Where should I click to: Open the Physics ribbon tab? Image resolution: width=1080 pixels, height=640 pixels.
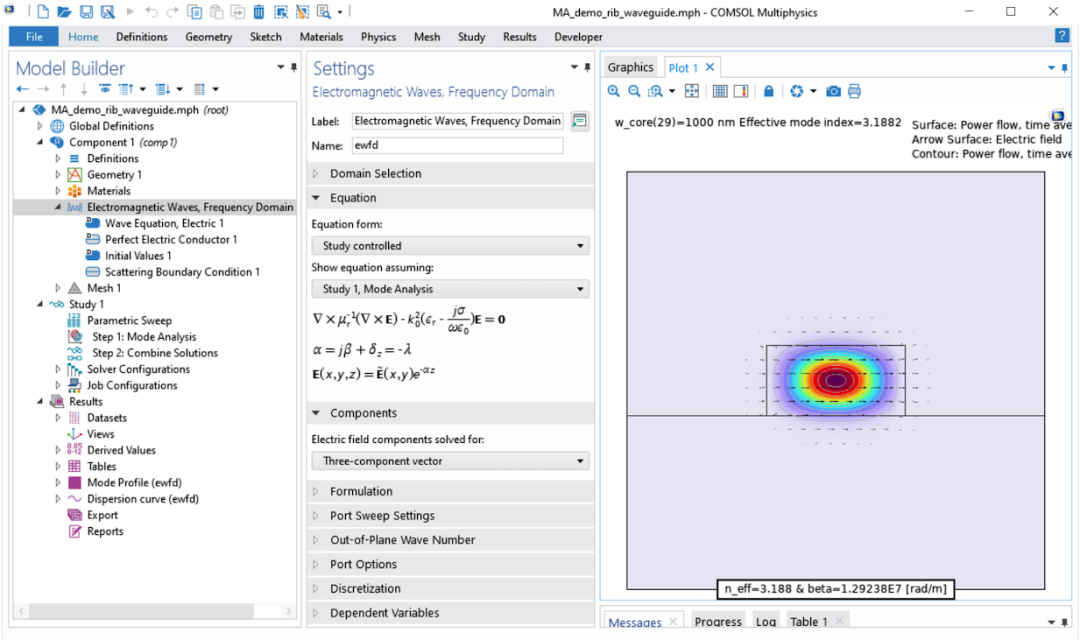[378, 37]
